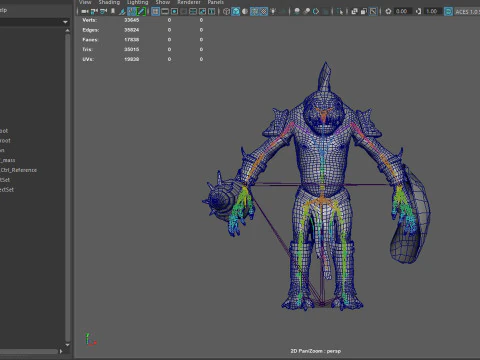Click the outliner scroll down arrow
480x360 pixels.
coord(68,345)
